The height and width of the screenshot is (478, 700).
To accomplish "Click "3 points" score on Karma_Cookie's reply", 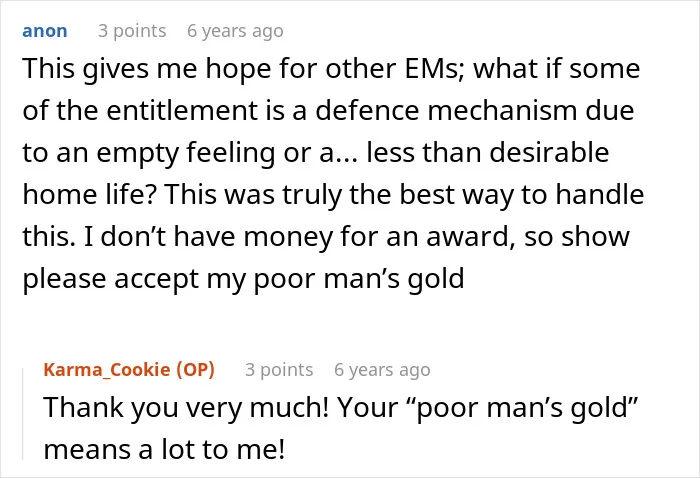I will pos(279,370).
